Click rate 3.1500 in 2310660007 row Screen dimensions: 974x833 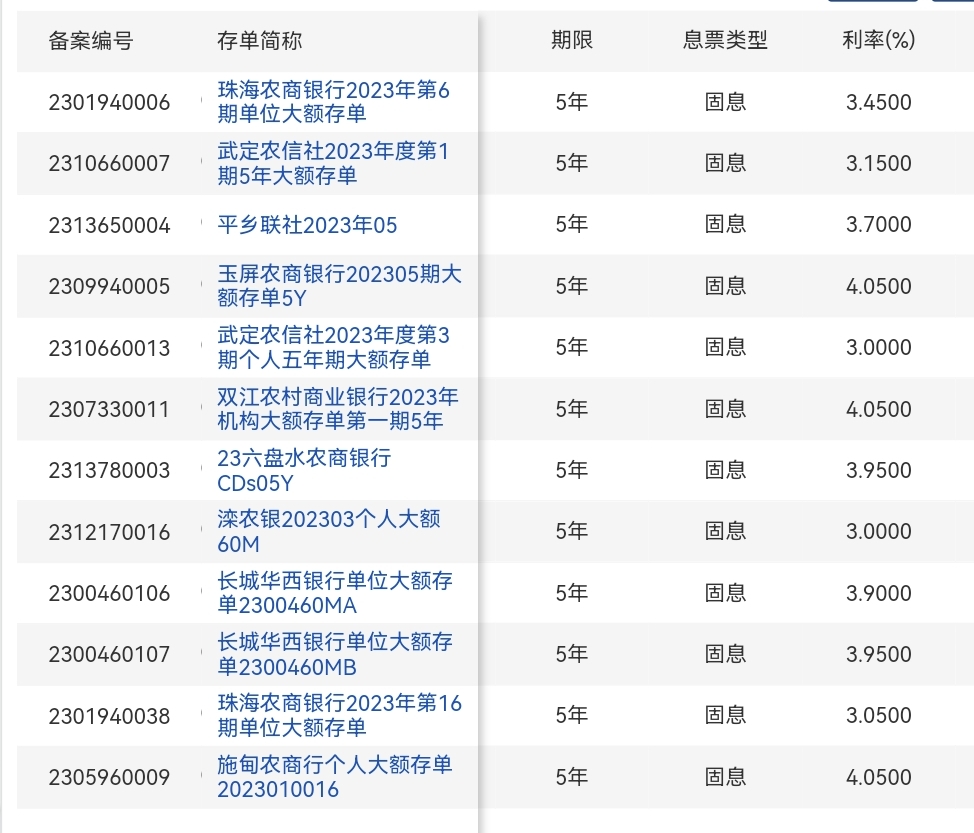tap(878, 163)
